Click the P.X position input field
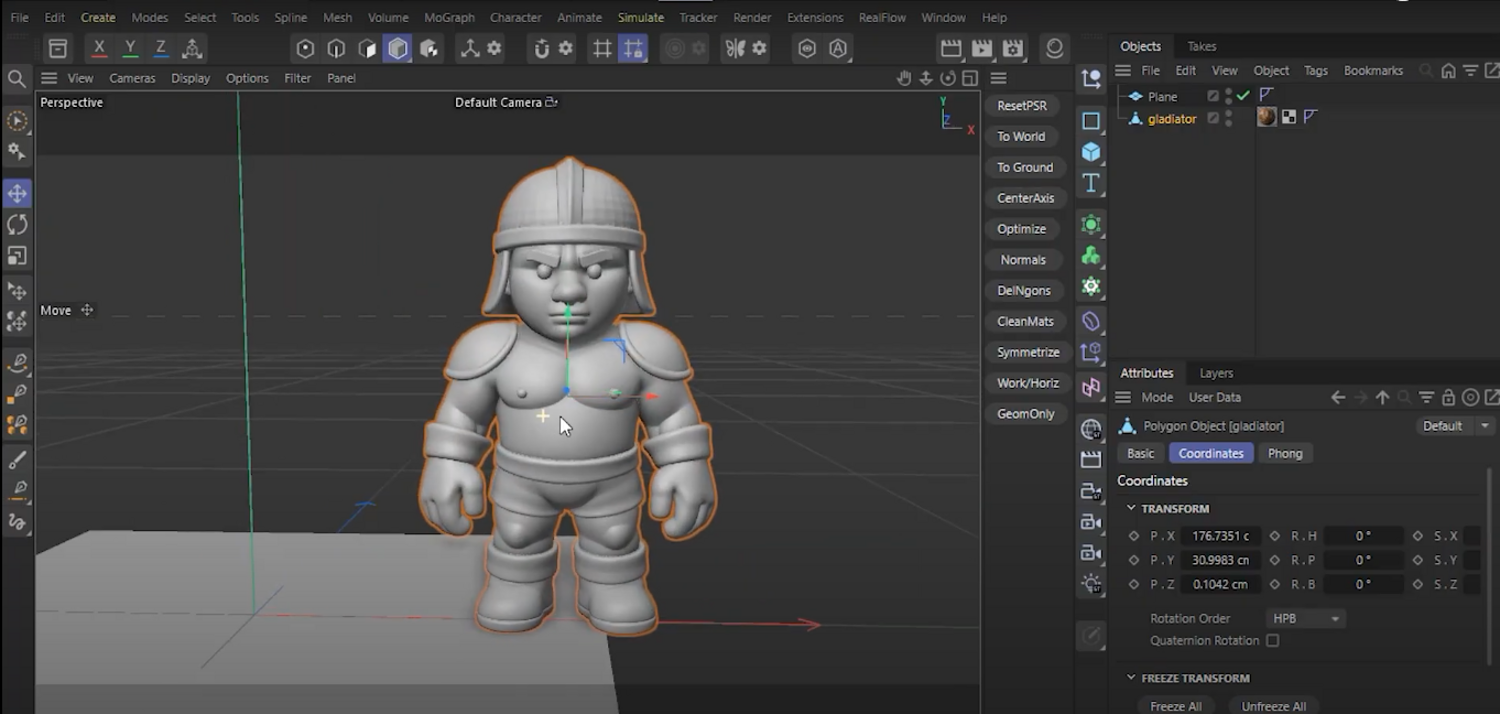Image resolution: width=1500 pixels, height=714 pixels. [1221, 536]
